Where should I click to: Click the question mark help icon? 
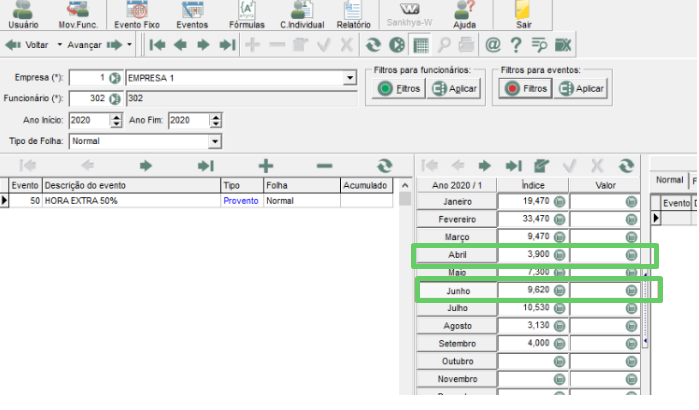(516, 45)
